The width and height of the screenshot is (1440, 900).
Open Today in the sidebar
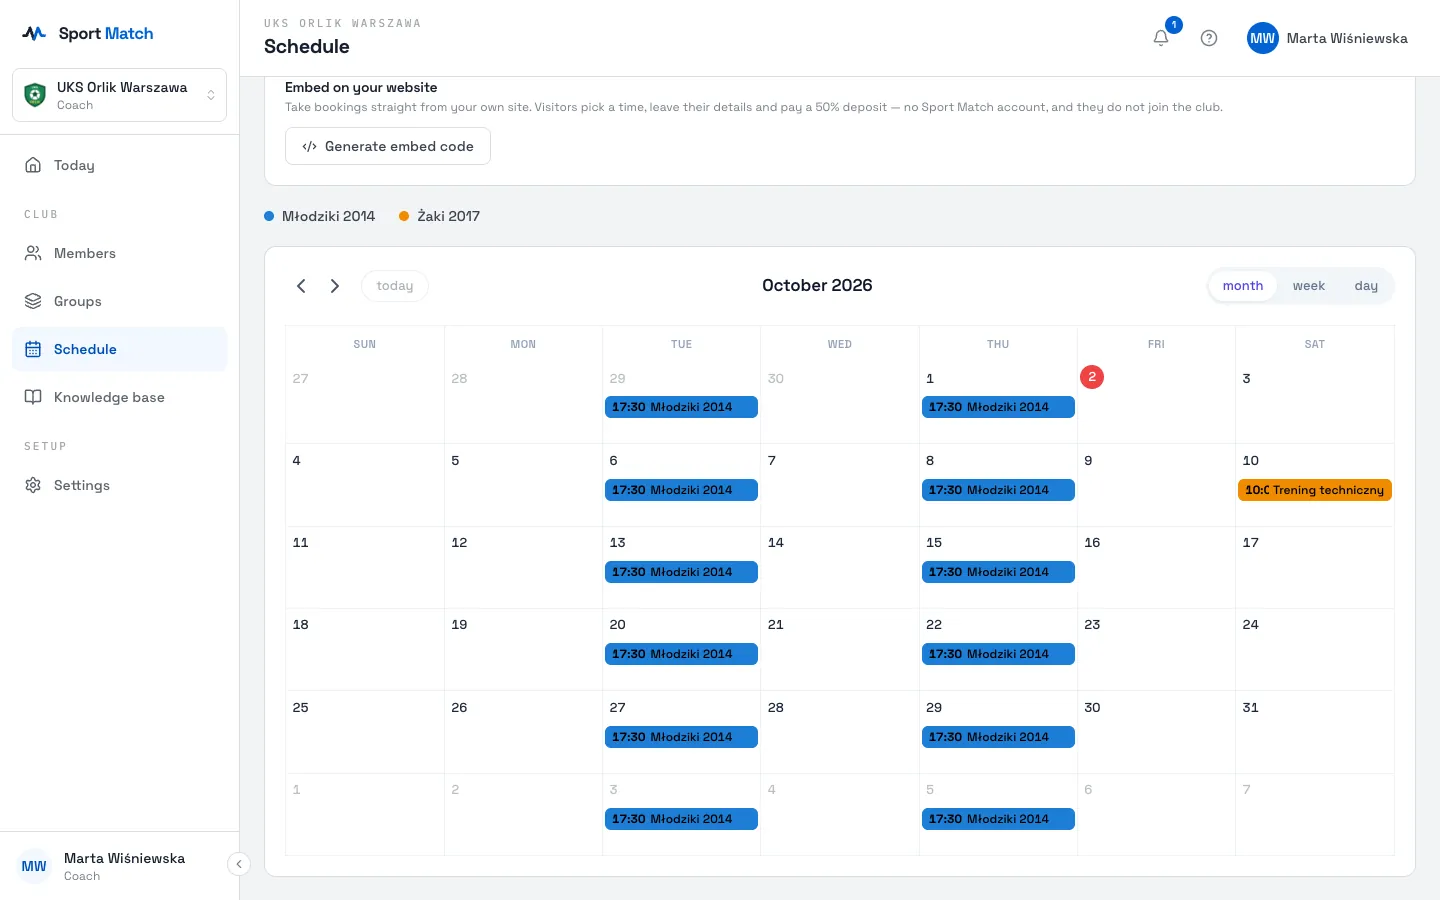click(119, 165)
